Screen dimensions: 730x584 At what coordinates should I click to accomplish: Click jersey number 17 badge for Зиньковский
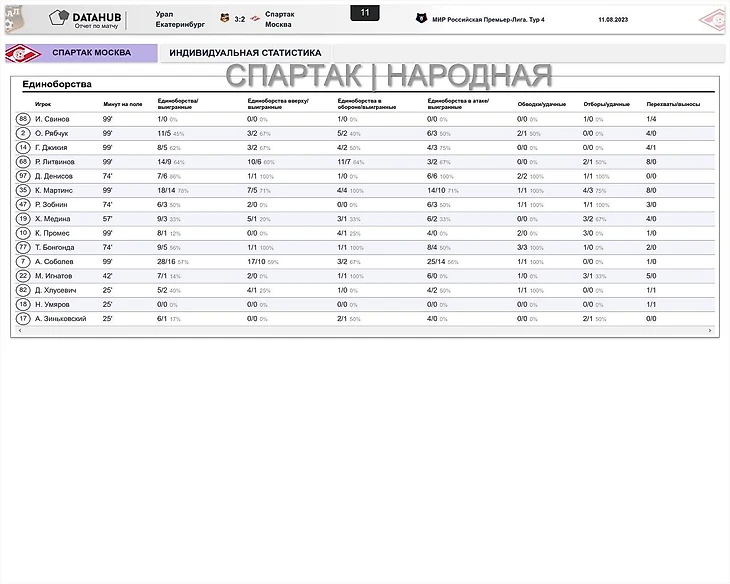point(22,319)
